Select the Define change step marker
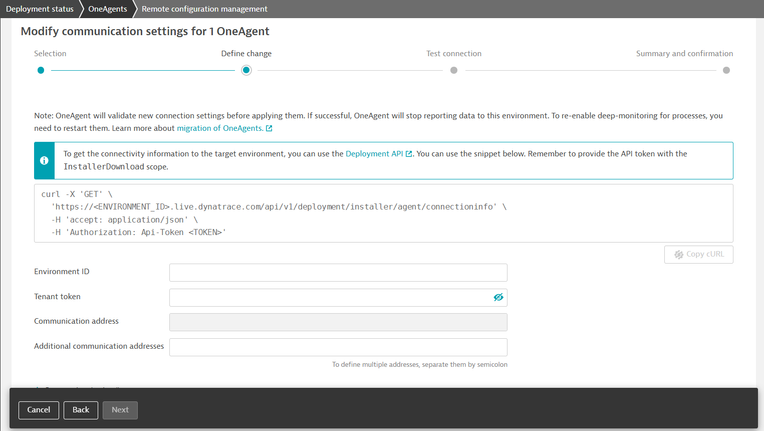 click(x=246, y=70)
